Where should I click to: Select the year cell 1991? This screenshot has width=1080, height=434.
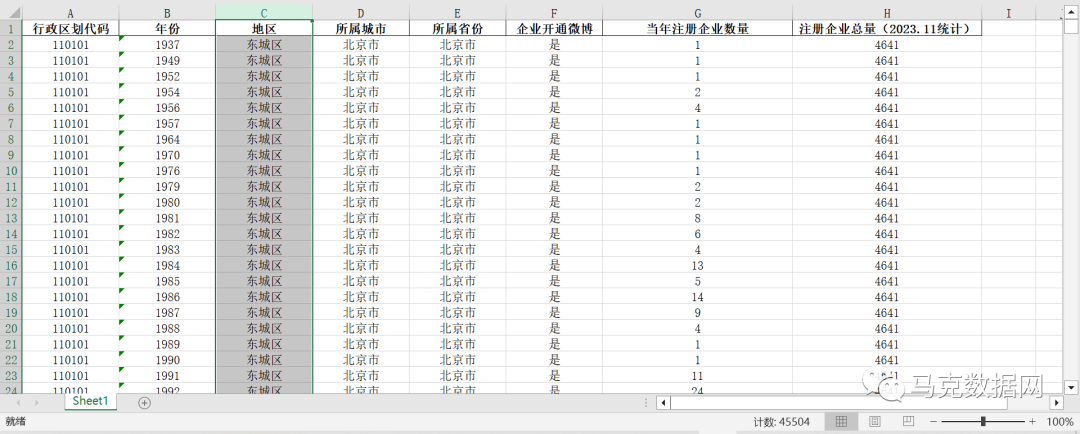click(x=167, y=376)
